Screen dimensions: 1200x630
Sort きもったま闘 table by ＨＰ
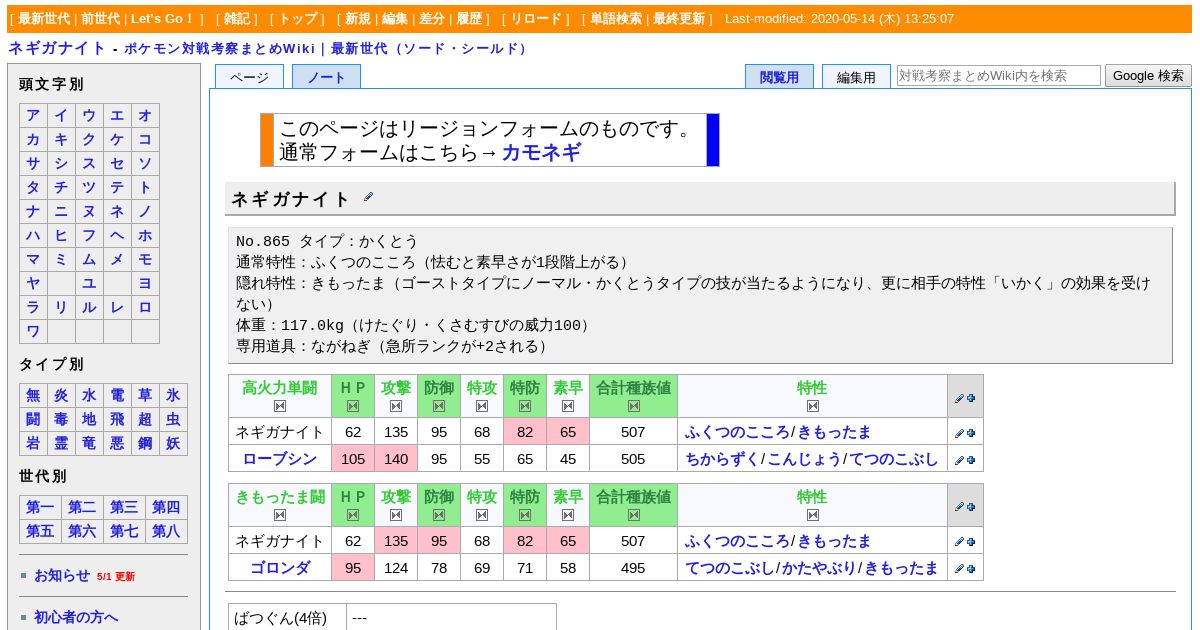coord(353,515)
